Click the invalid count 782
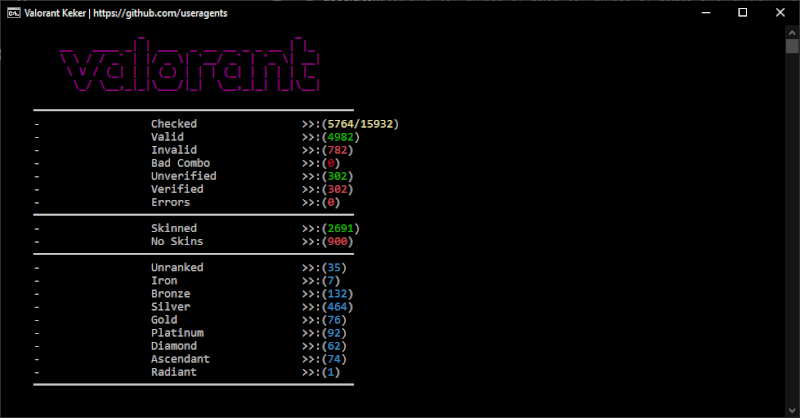Screen dimensions: 800x418 [x=337, y=150]
